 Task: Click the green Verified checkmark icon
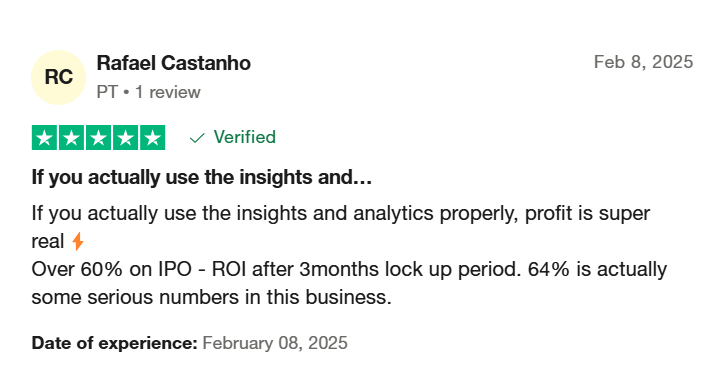tap(197, 138)
